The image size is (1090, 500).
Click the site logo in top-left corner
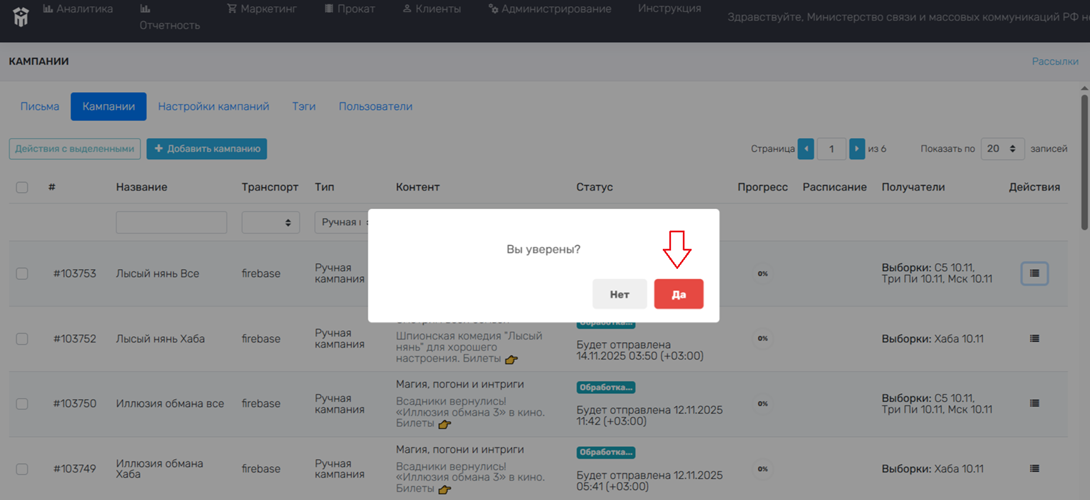(20, 14)
